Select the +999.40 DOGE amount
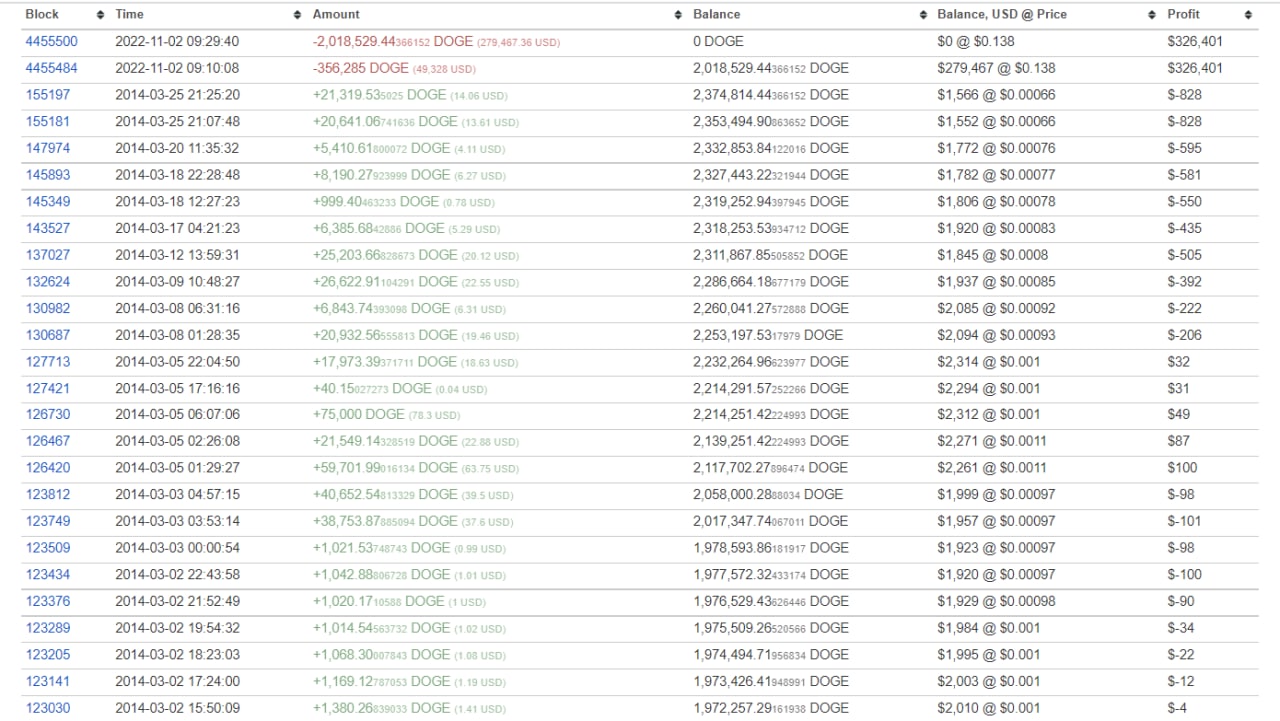 click(376, 202)
